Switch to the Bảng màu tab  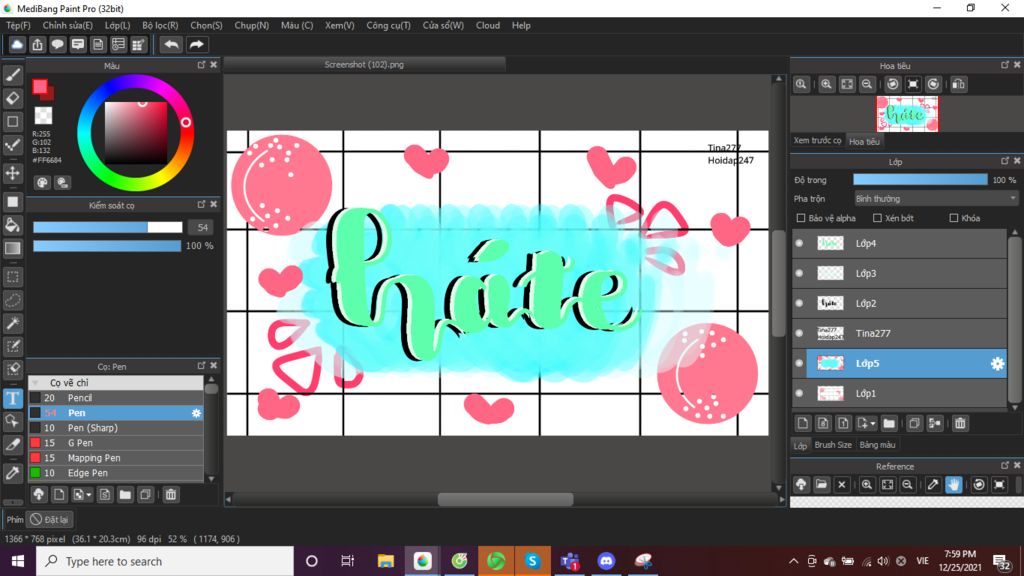click(877, 445)
